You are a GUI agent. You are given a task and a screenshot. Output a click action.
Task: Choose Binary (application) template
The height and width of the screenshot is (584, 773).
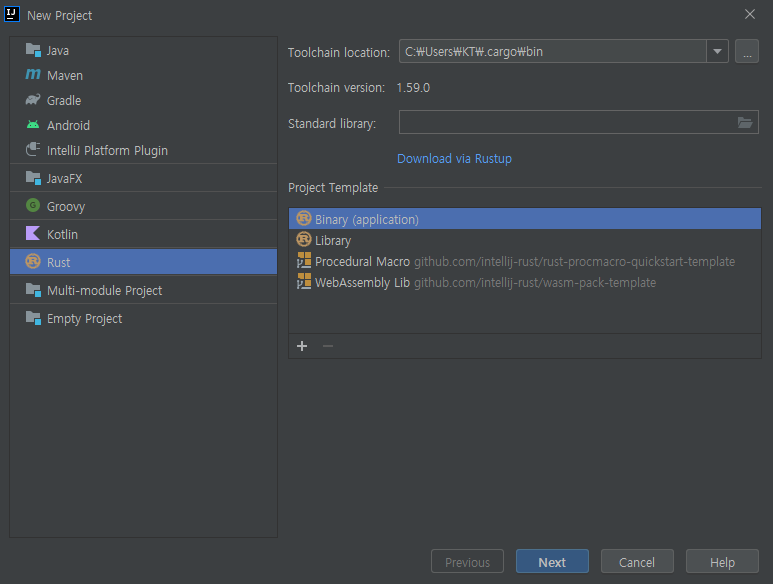pos(525,219)
